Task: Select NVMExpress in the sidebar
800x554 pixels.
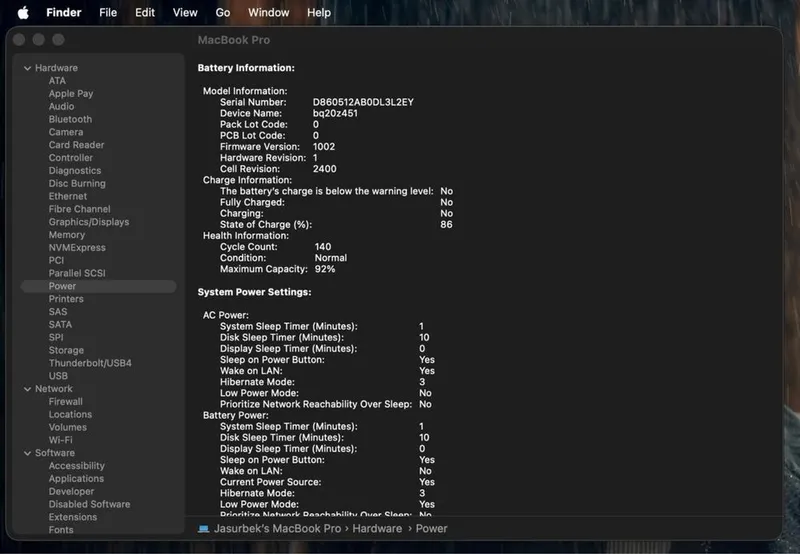Action: click(77, 247)
